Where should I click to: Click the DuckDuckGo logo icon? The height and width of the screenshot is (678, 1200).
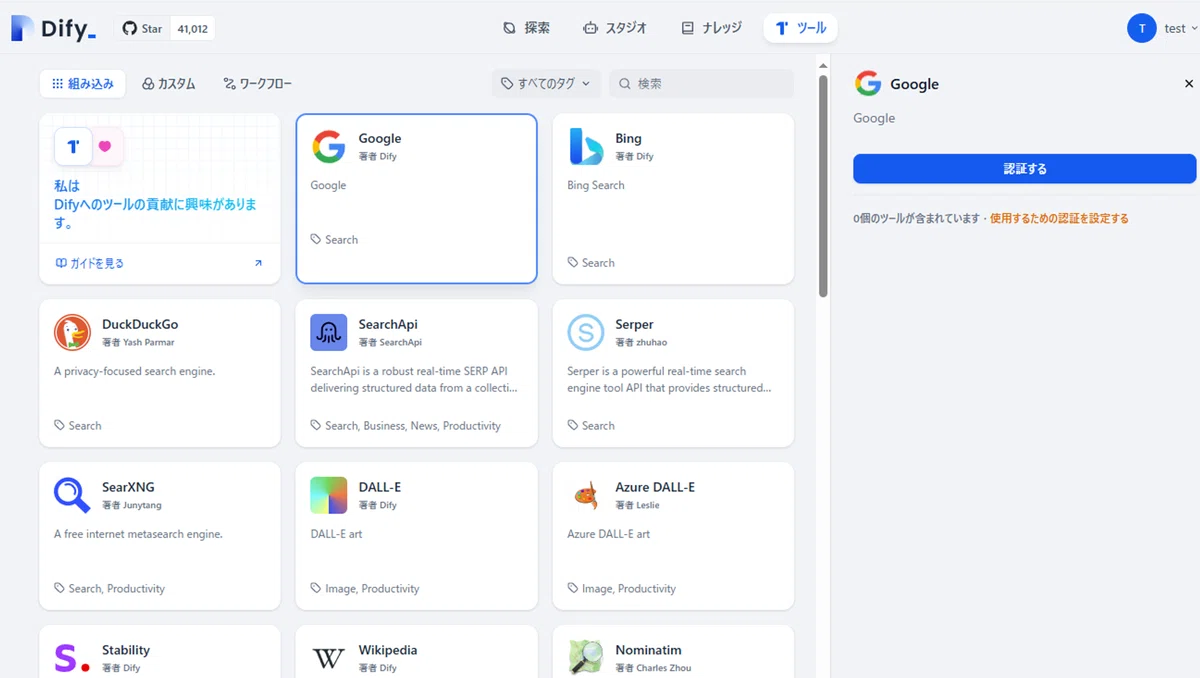[x=72, y=332]
